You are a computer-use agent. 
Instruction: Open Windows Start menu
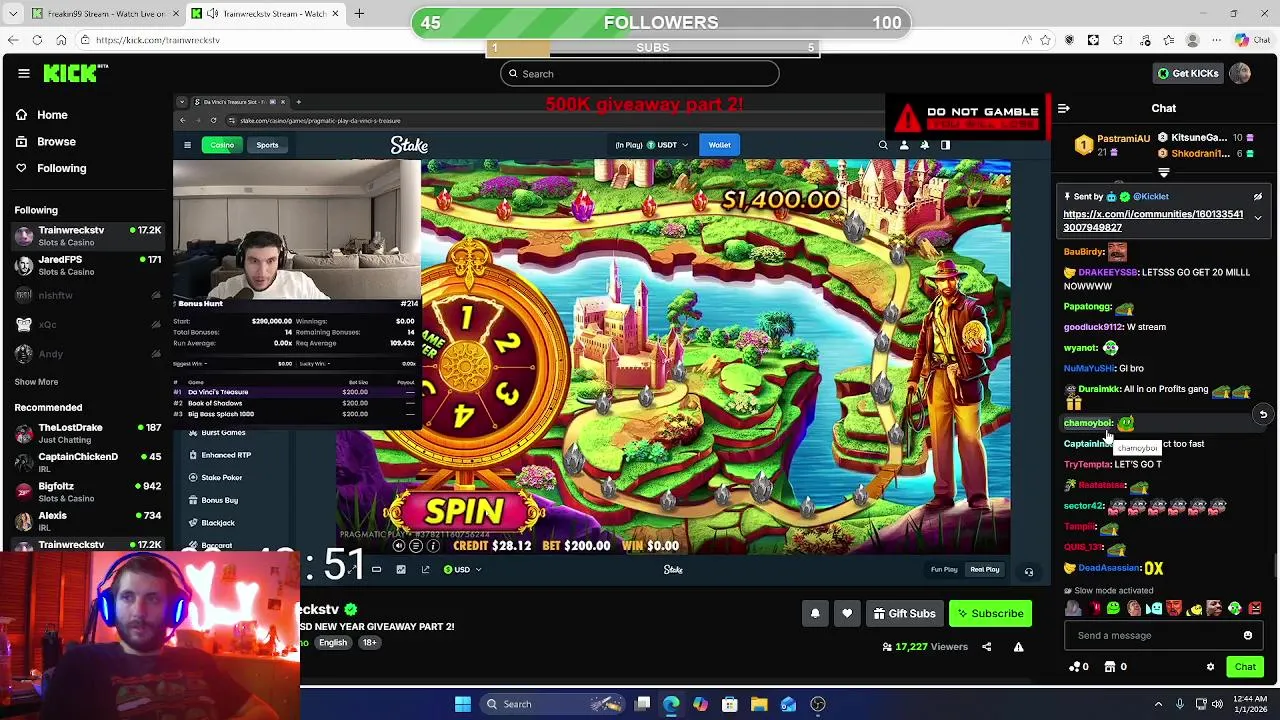tap(463, 704)
